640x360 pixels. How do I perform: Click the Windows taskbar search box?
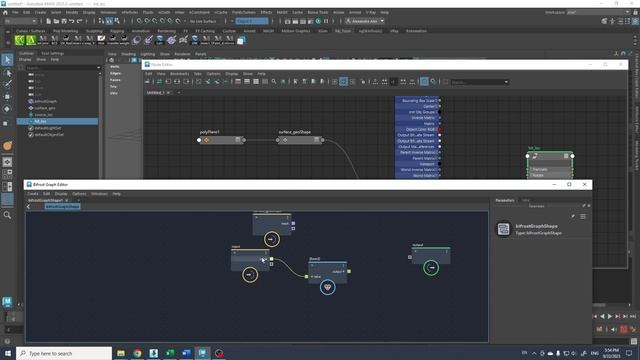tap(64, 353)
